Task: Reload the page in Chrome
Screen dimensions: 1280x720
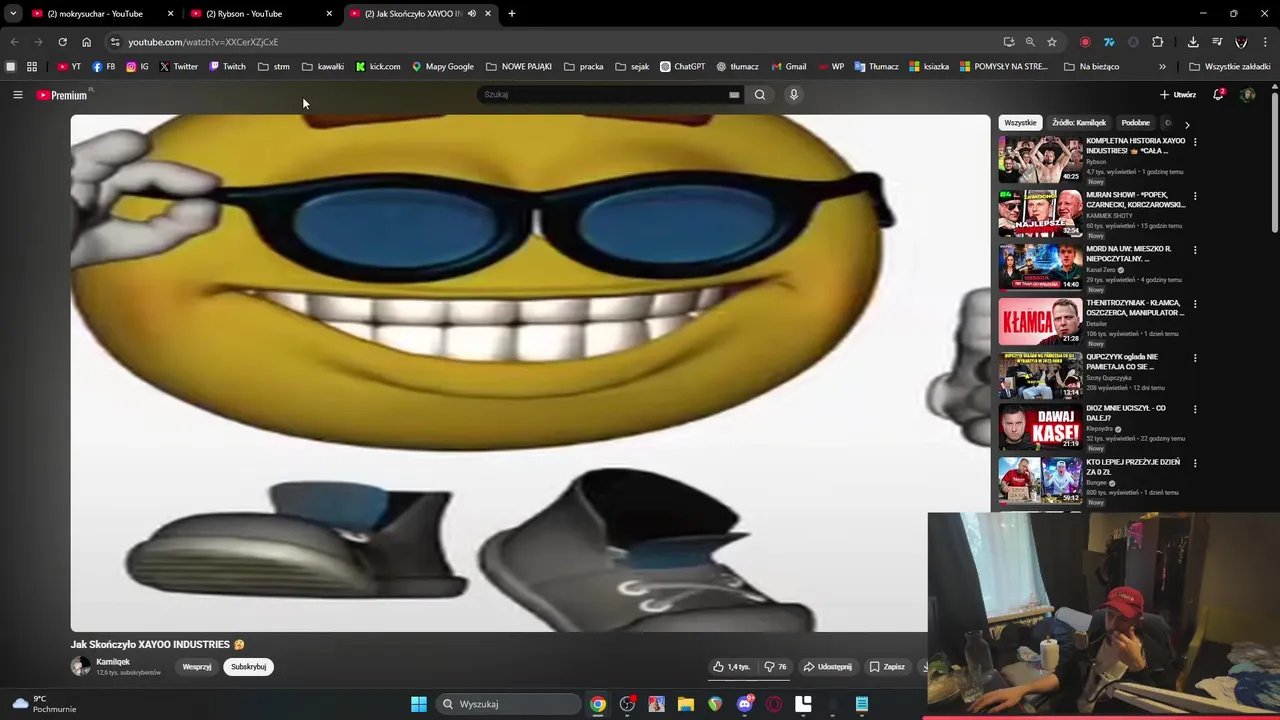Action: (62, 42)
